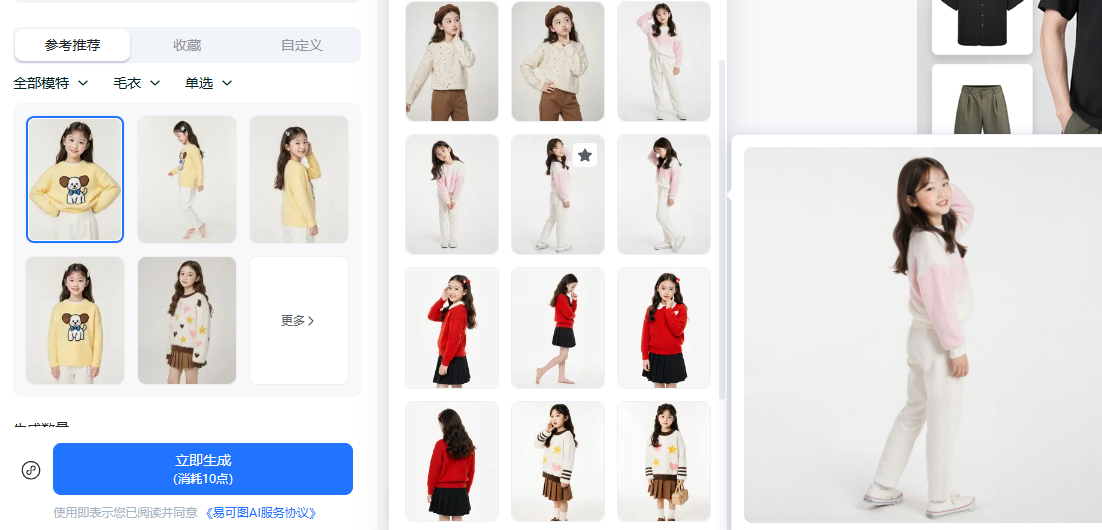Image resolution: width=1102 pixels, height=530 pixels.
Task: Choose star sweater result with striped sleeves and socks
Action: [x=558, y=461]
